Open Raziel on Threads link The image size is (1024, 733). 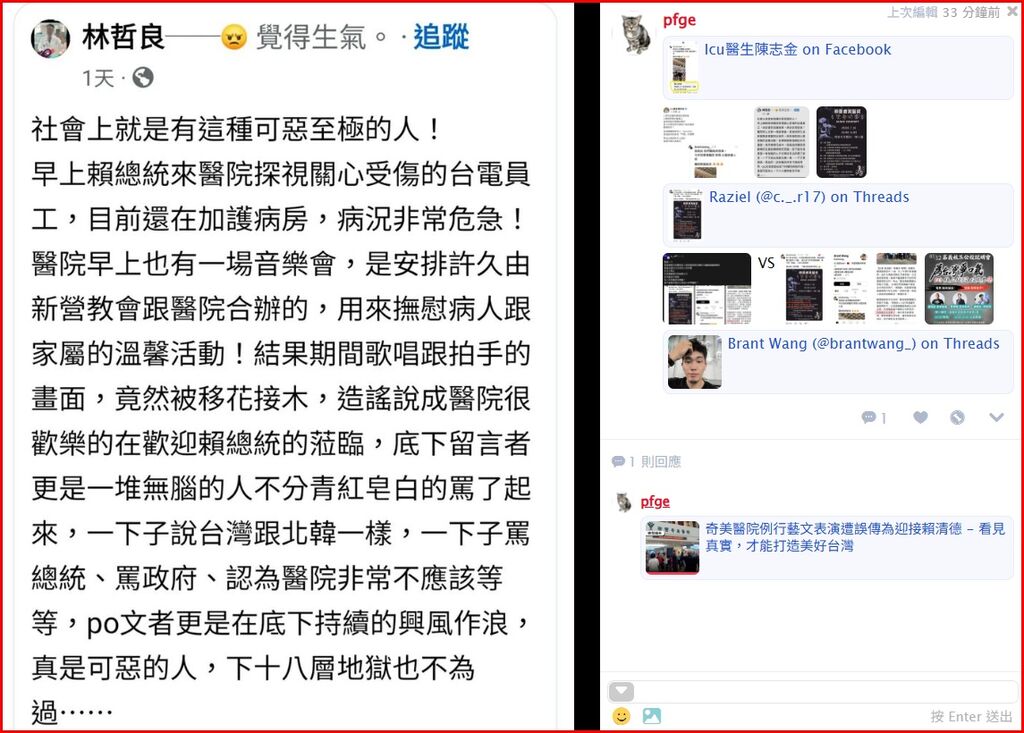[809, 197]
